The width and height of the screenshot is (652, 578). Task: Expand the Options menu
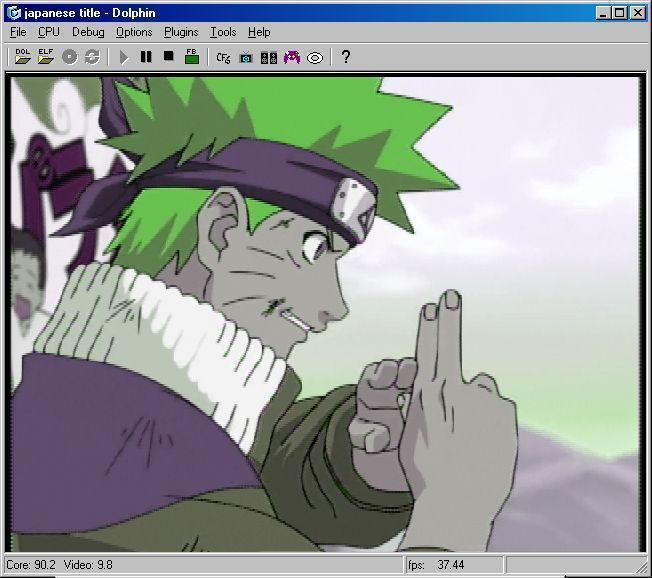(x=134, y=32)
